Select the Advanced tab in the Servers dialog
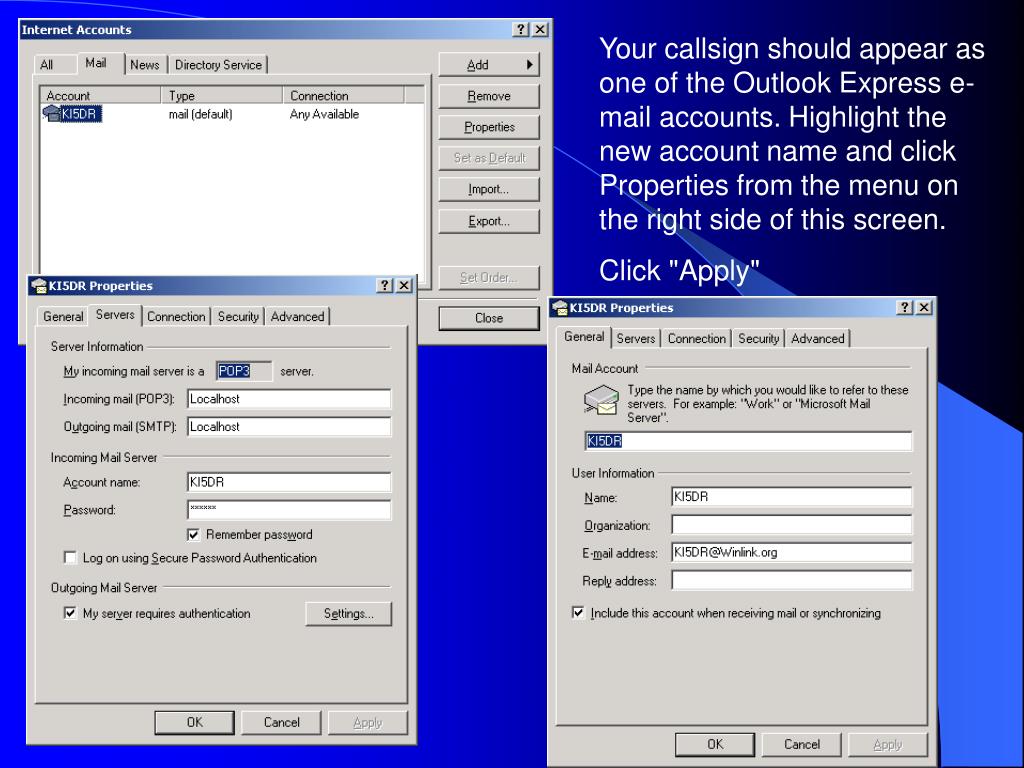The image size is (1024, 768). tap(297, 317)
